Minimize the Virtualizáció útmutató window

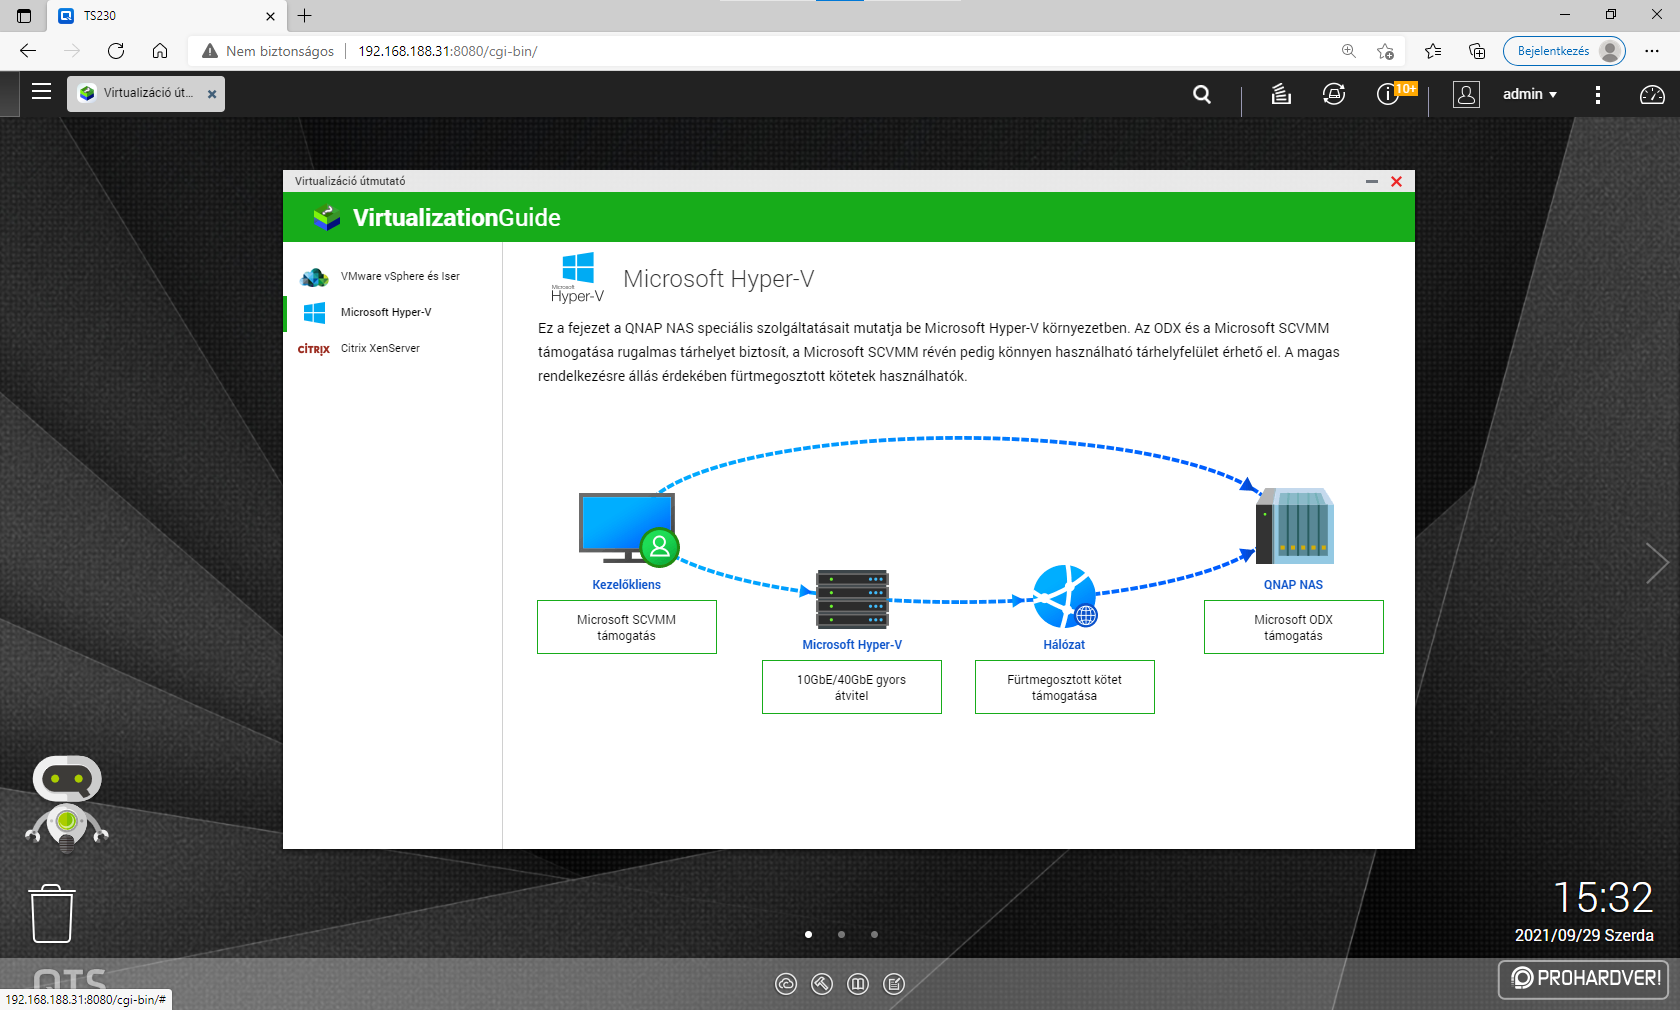pyautogui.click(x=1372, y=181)
